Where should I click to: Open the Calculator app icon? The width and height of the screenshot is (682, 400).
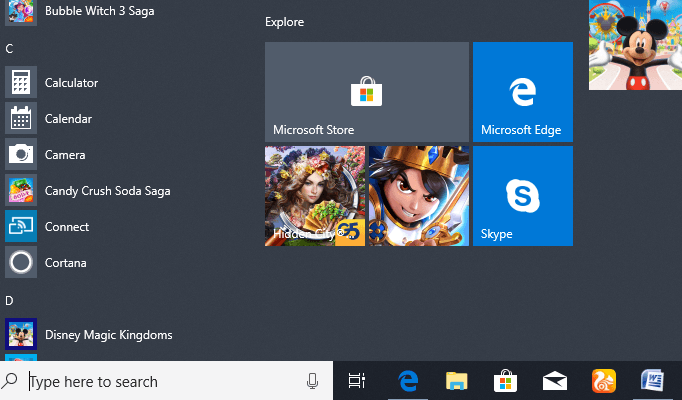(x=21, y=82)
